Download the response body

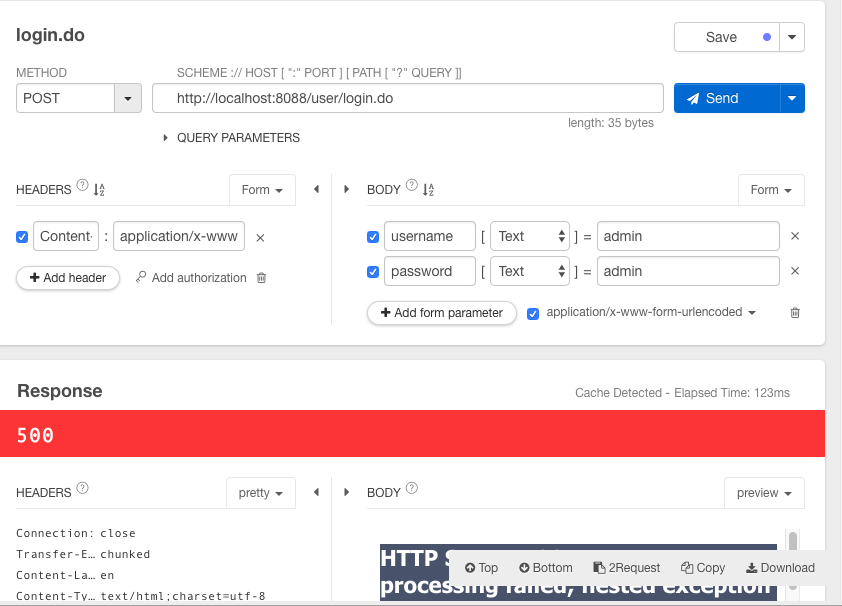(x=781, y=567)
